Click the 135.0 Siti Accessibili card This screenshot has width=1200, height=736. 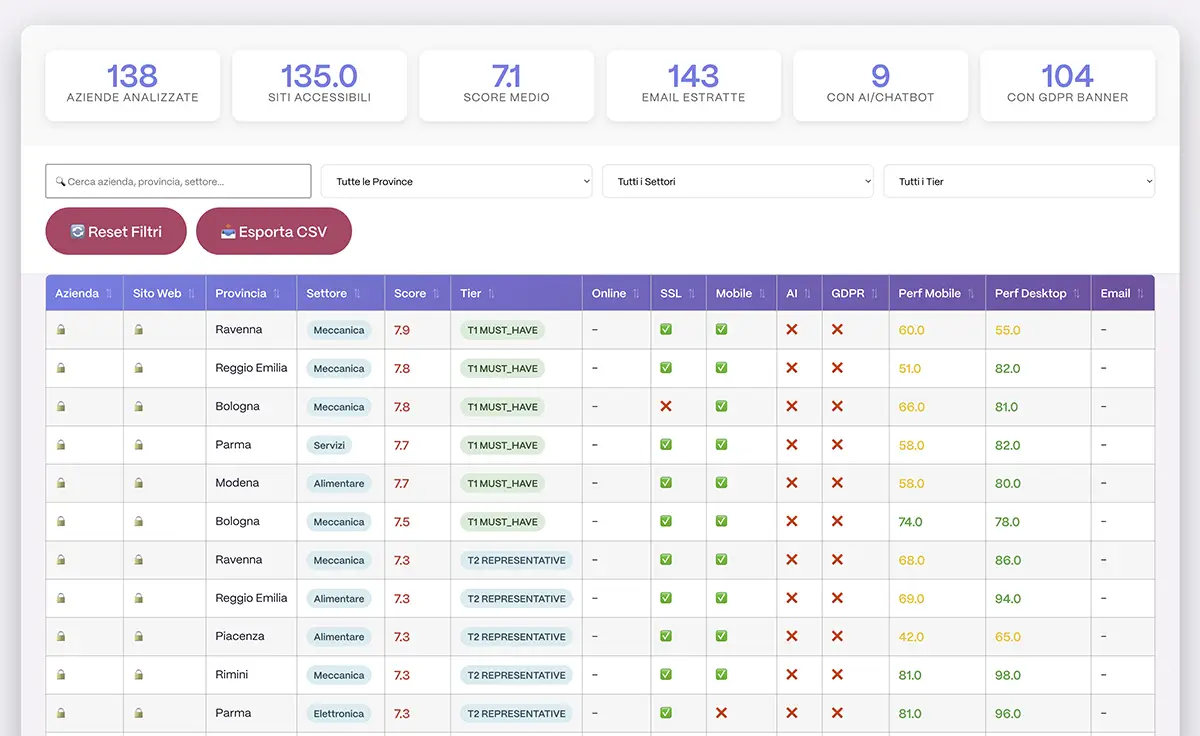click(319, 86)
